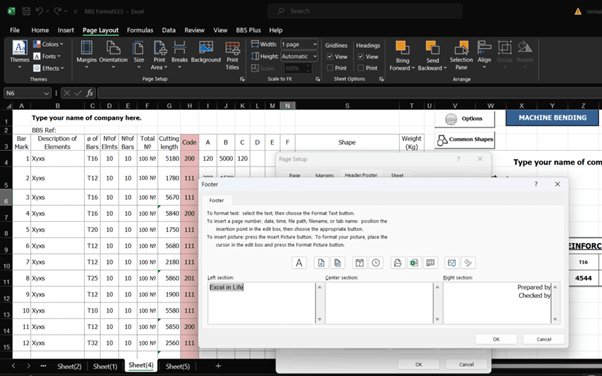Click the Print Area button
The height and width of the screenshot is (376, 602).
[159, 55]
